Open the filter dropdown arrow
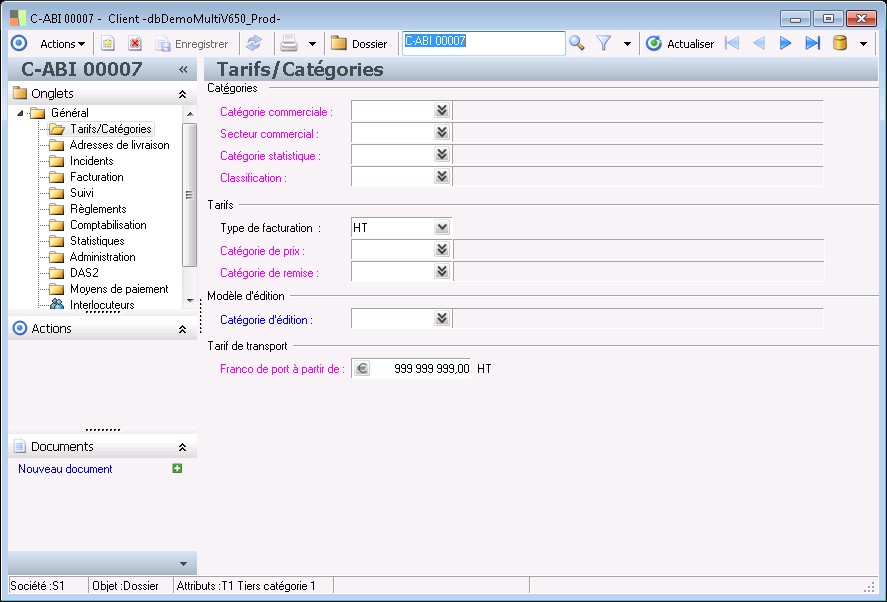 627,44
